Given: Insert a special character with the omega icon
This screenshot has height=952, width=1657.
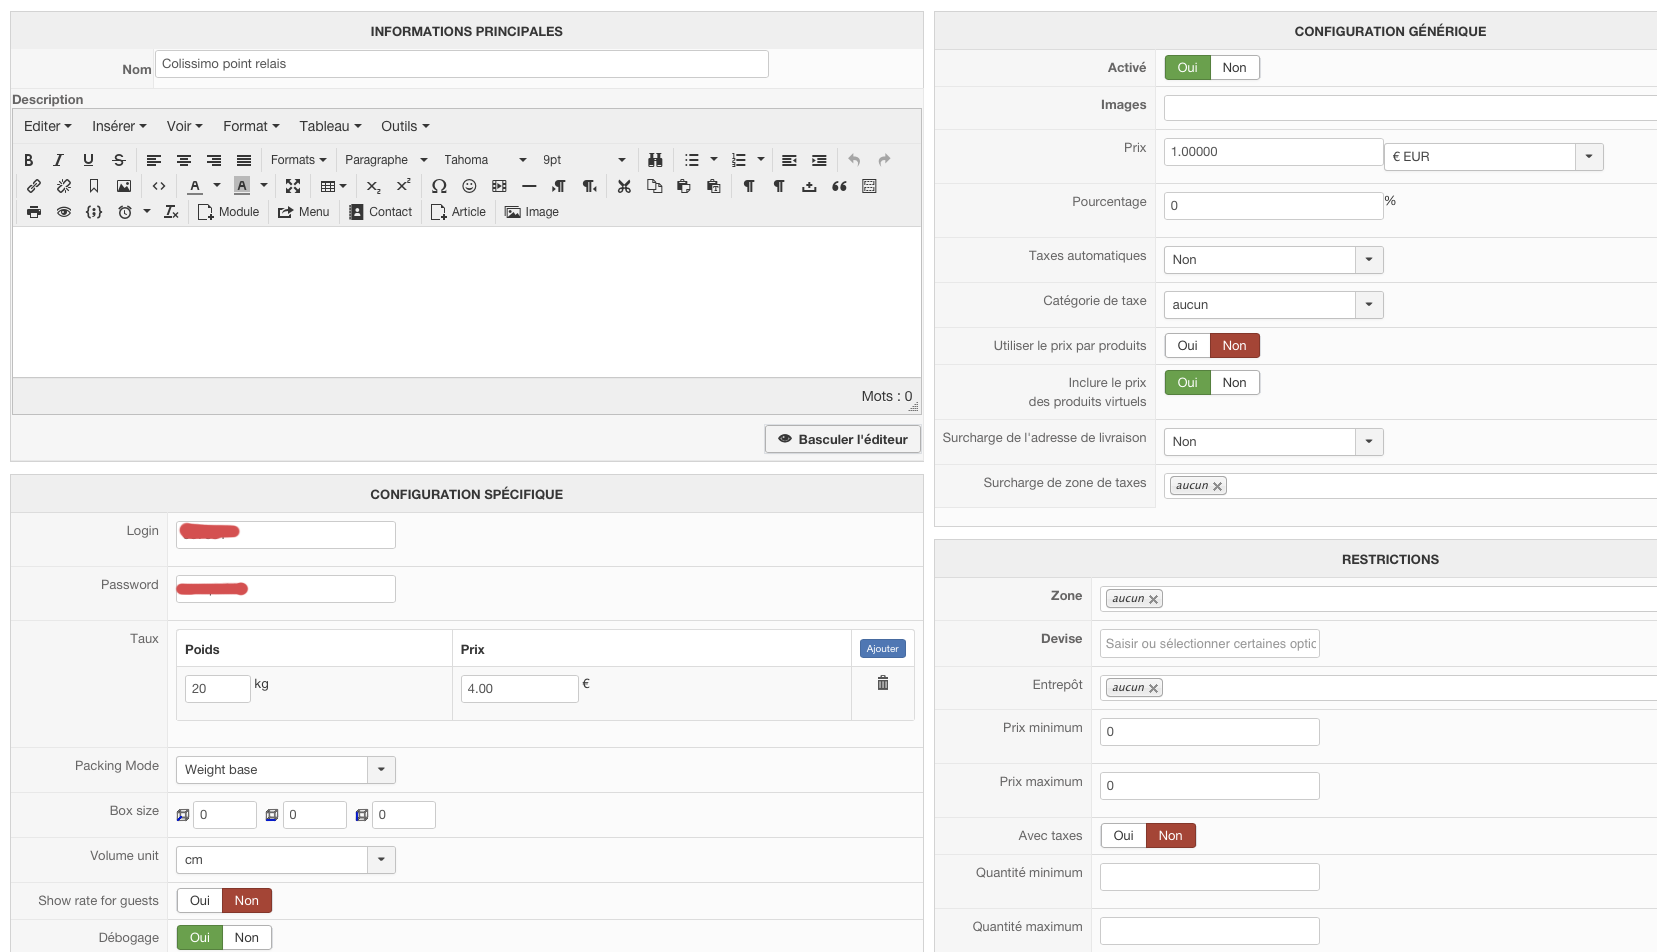Looking at the screenshot, I should tap(439, 186).
